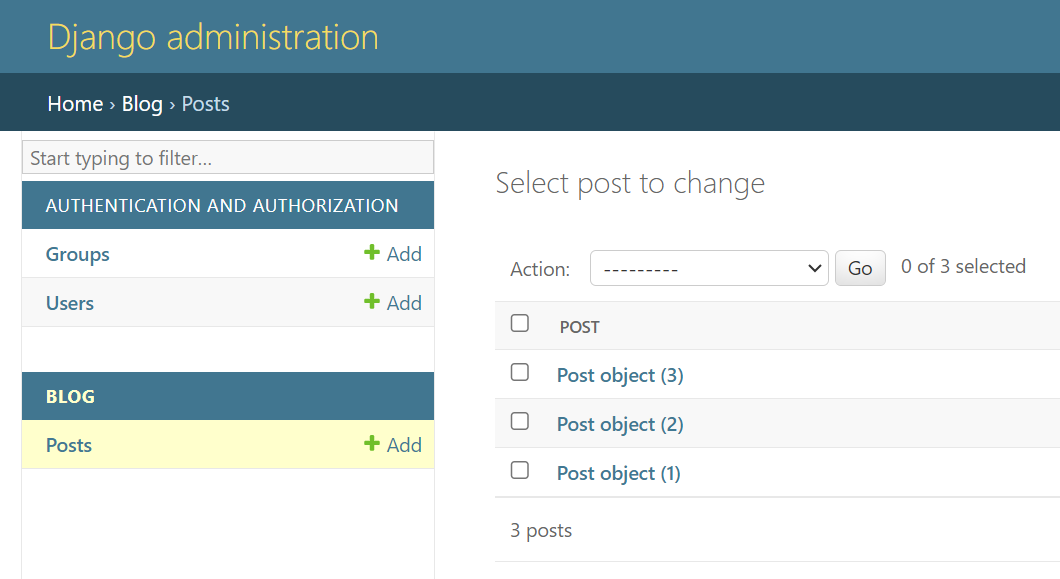This screenshot has height=579, width=1060.
Task: Navigate to Blog in the breadcrumb
Action: coord(142,104)
